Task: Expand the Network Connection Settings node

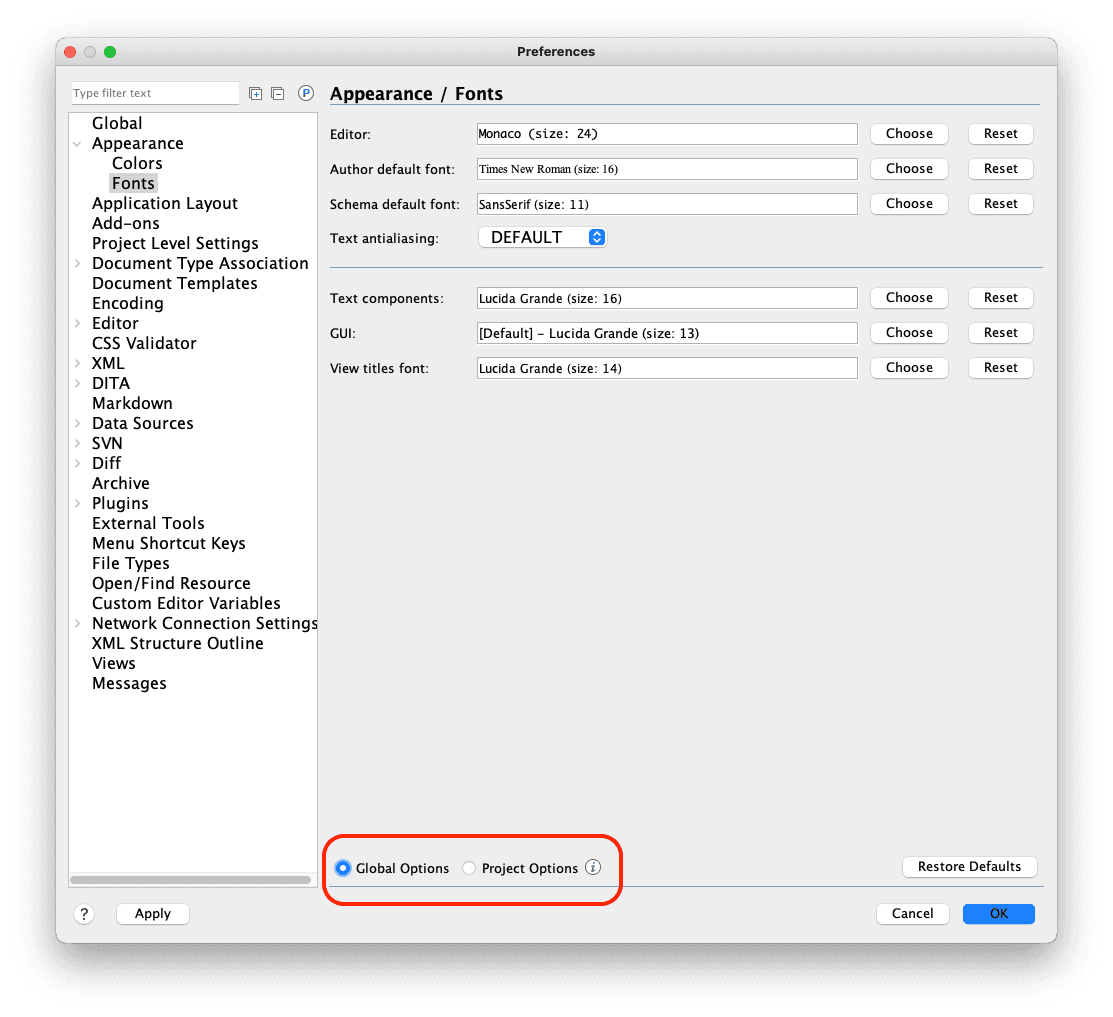Action: [x=78, y=624]
